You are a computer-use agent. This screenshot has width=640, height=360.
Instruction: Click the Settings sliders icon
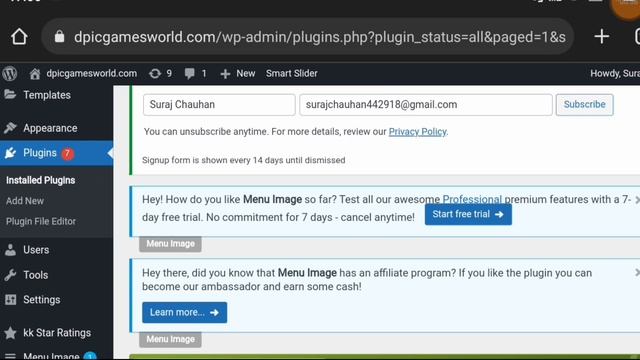(11, 300)
